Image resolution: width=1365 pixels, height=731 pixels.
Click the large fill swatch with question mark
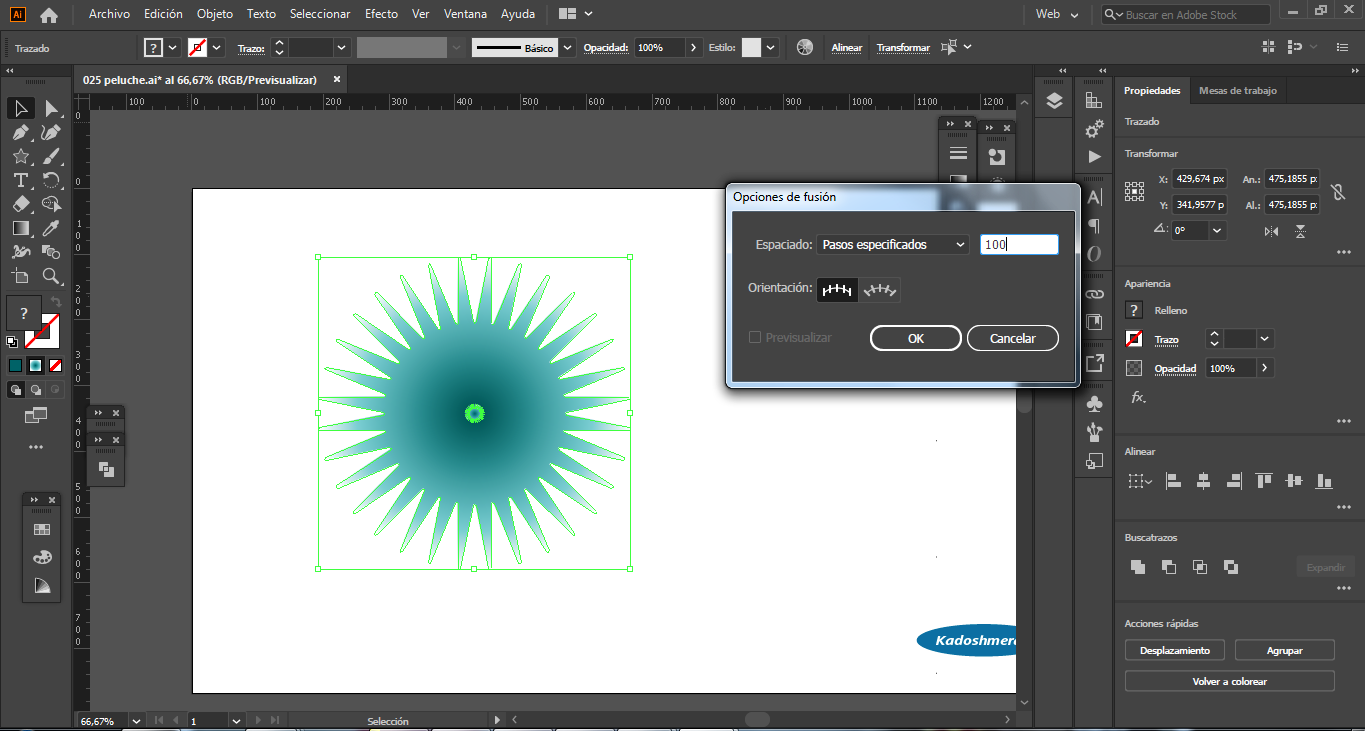24,313
